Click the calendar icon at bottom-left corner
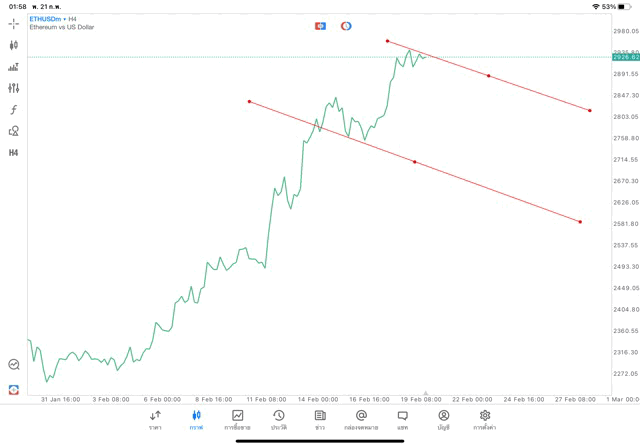The image size is (640, 447). coord(13,389)
